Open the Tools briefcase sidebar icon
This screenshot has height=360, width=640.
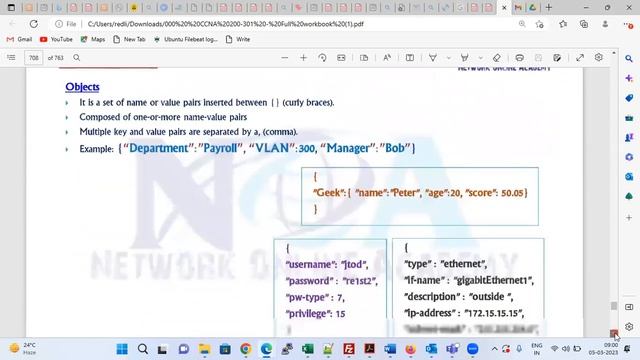(x=629, y=118)
